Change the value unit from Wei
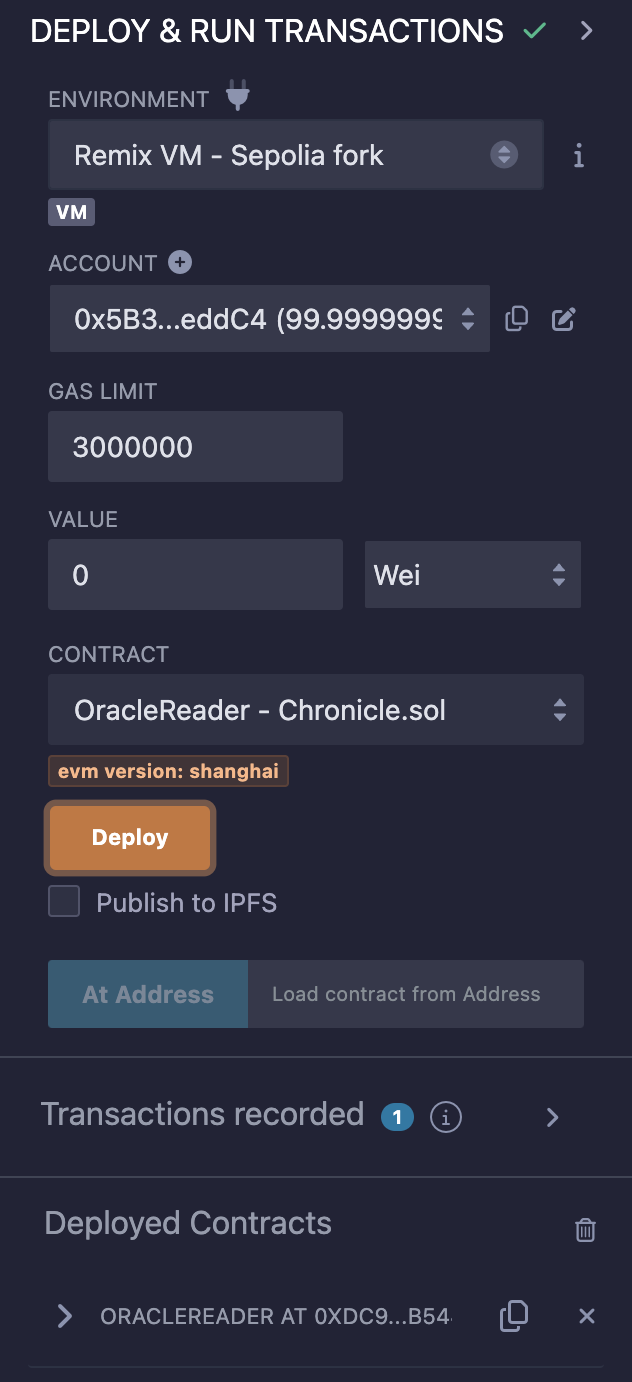Screen dimensions: 632x1382 [x=472, y=574]
